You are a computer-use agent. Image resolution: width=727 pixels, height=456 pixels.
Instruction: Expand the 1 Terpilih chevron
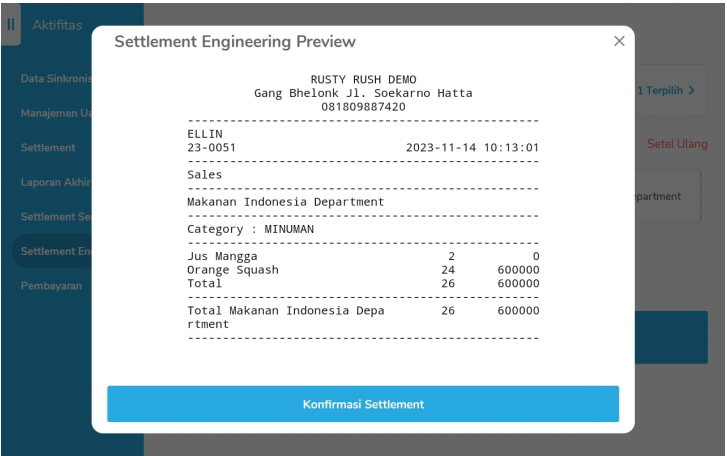coord(667,91)
